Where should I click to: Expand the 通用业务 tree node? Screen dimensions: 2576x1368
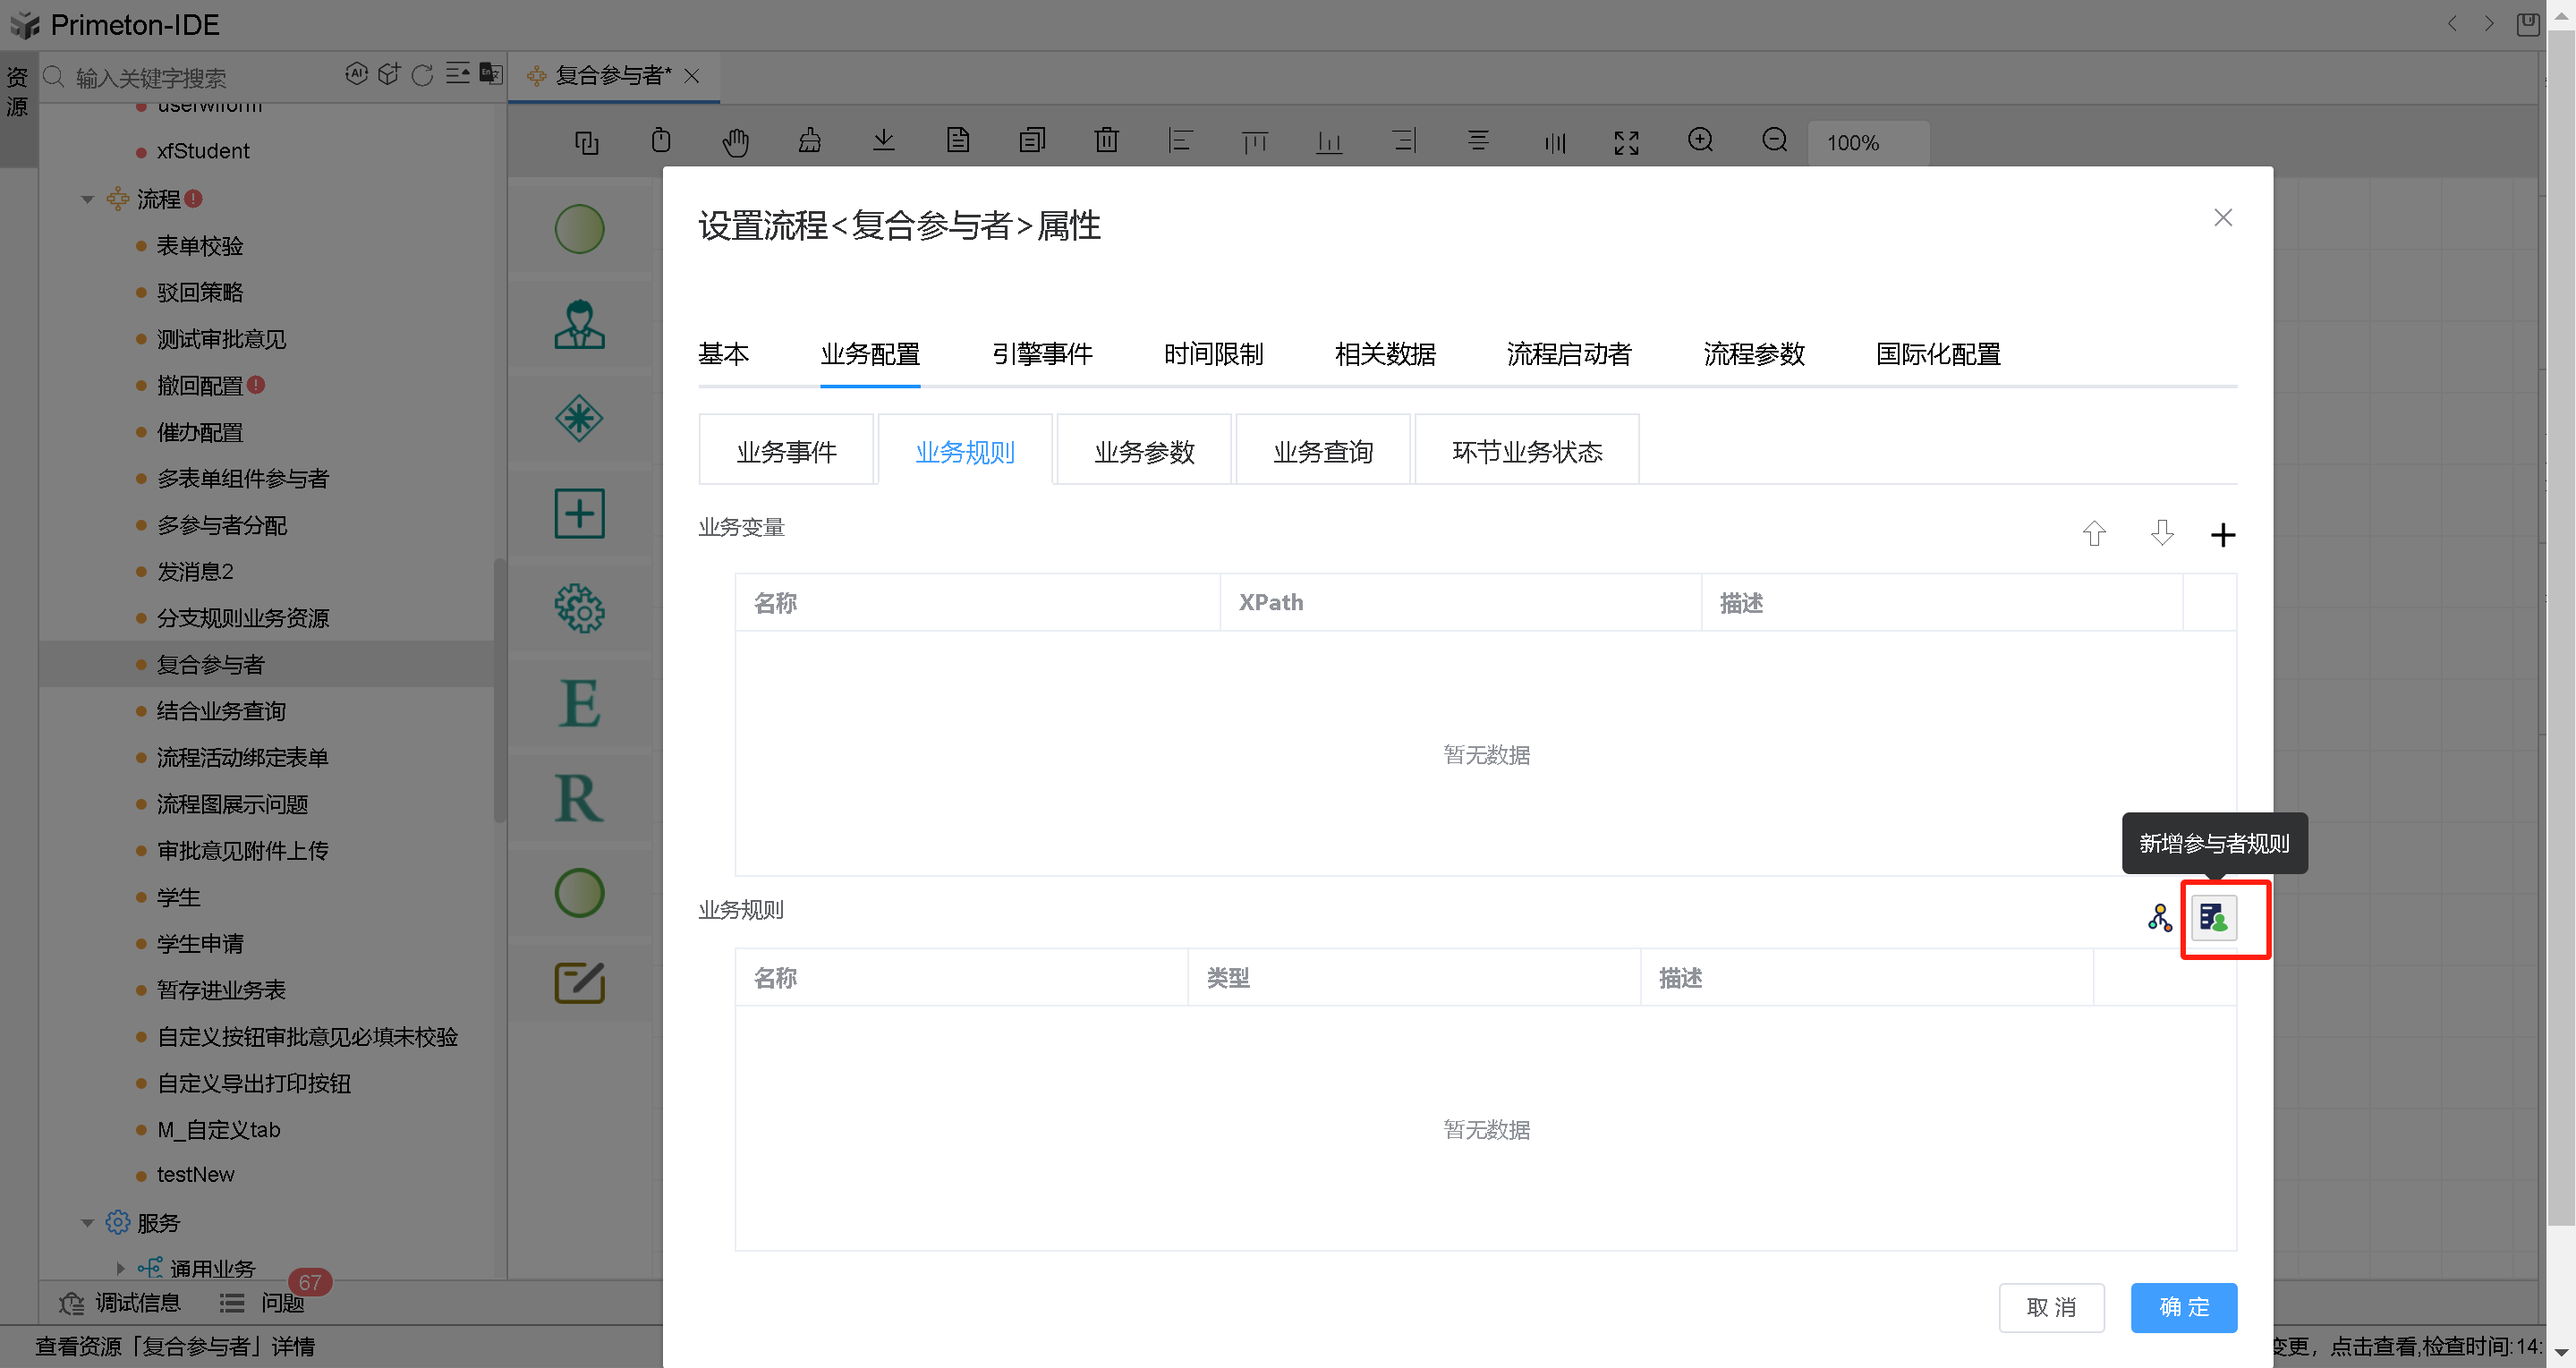(121, 1268)
